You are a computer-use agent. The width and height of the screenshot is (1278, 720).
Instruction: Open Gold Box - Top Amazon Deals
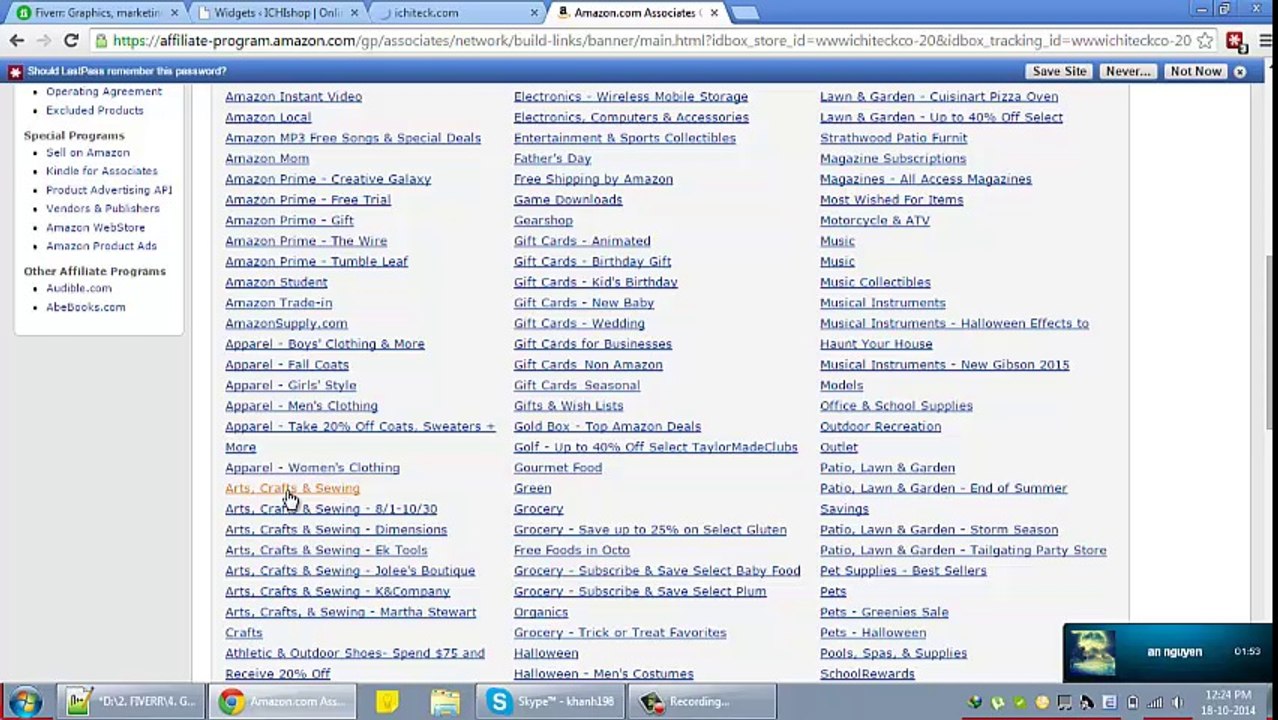coord(607,426)
